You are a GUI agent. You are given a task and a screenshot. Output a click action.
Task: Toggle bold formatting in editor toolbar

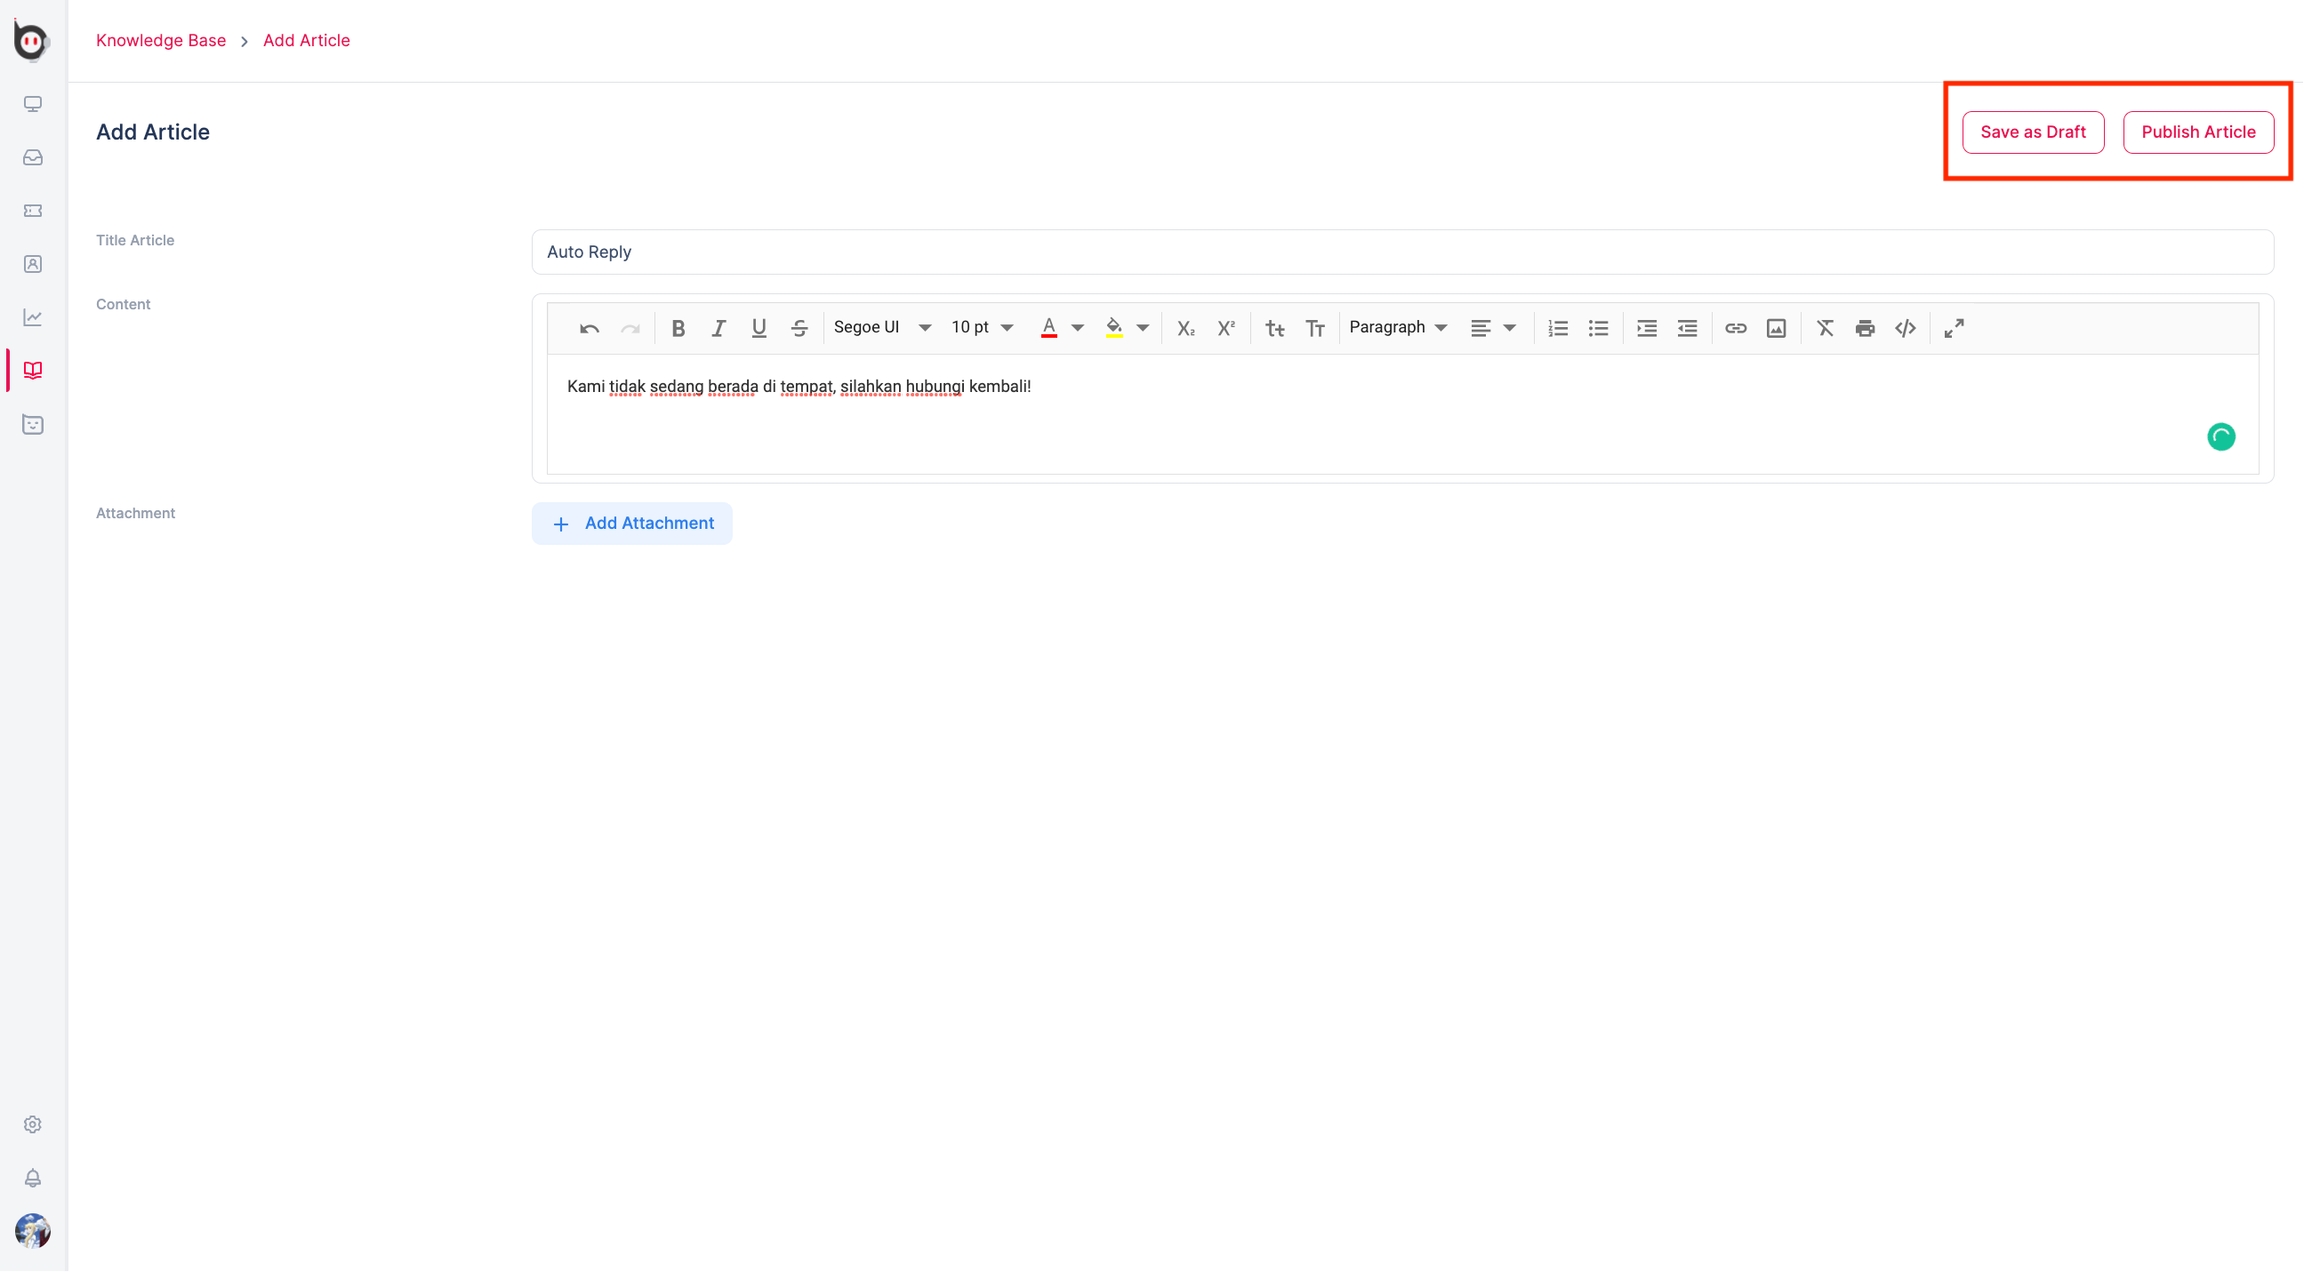click(x=678, y=328)
